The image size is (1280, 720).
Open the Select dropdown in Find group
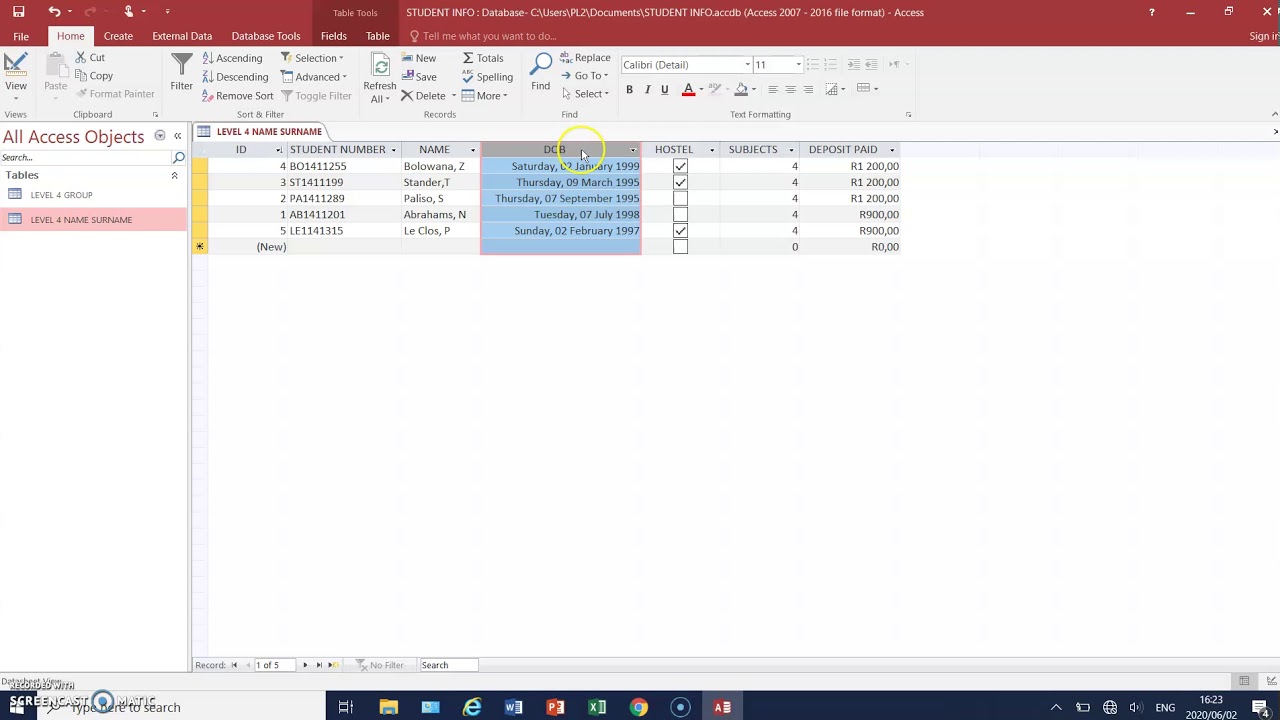click(585, 94)
